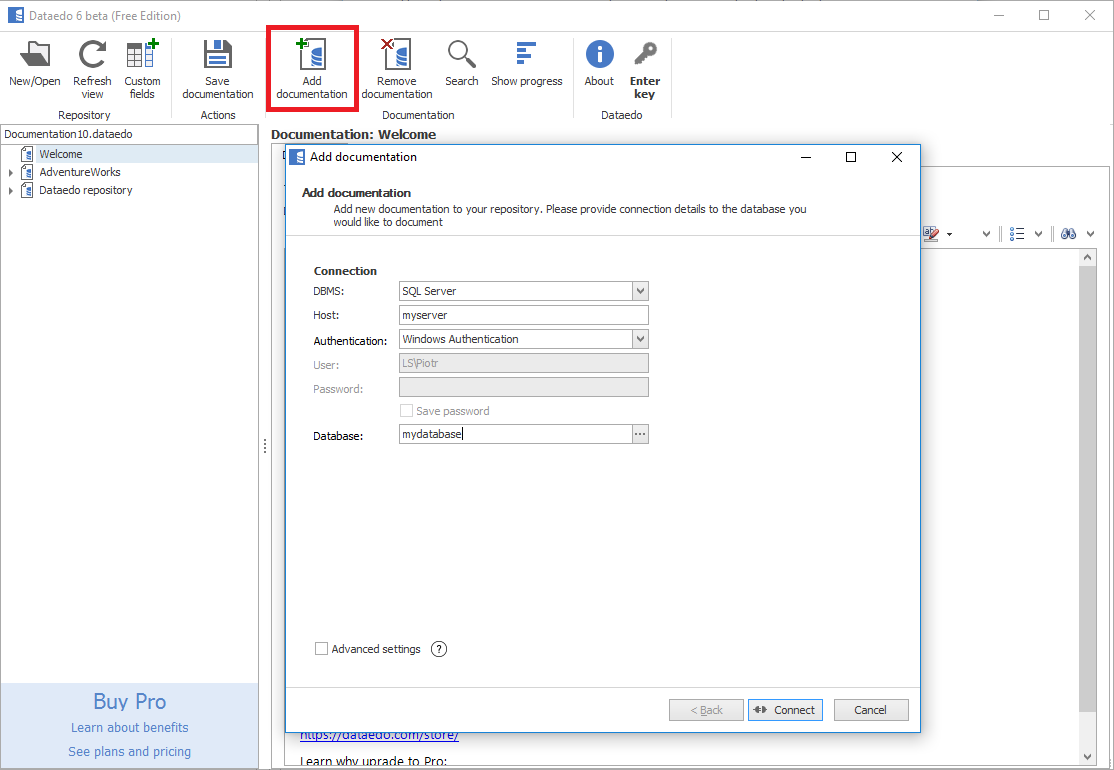Click the Cancel button in the dialog

click(x=870, y=710)
